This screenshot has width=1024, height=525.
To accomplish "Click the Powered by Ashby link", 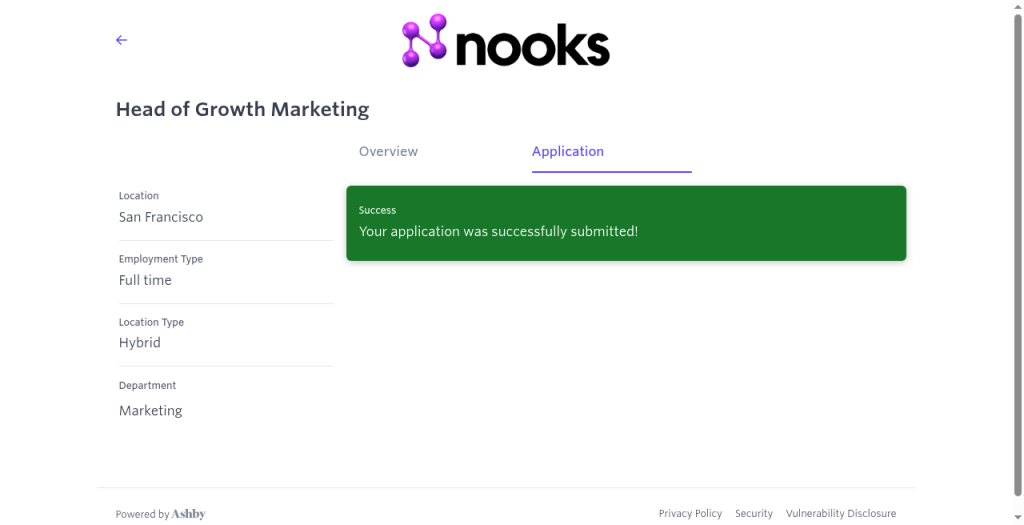I will point(161,514).
